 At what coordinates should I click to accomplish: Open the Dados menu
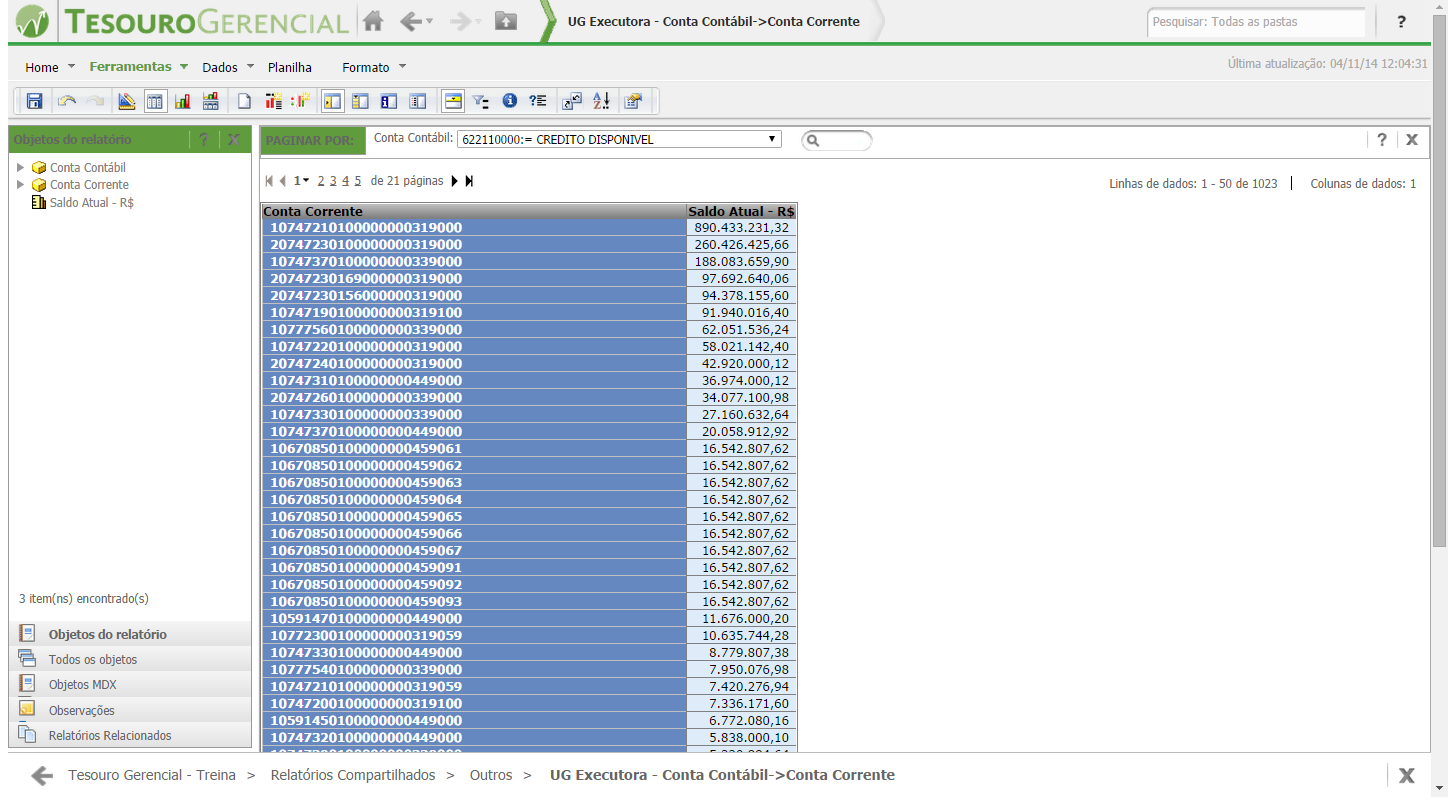(220, 67)
